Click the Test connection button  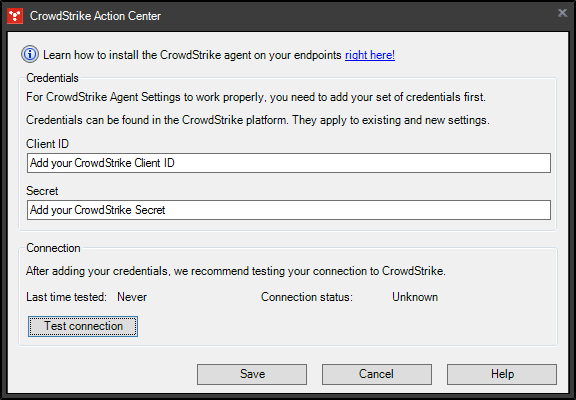(x=83, y=326)
